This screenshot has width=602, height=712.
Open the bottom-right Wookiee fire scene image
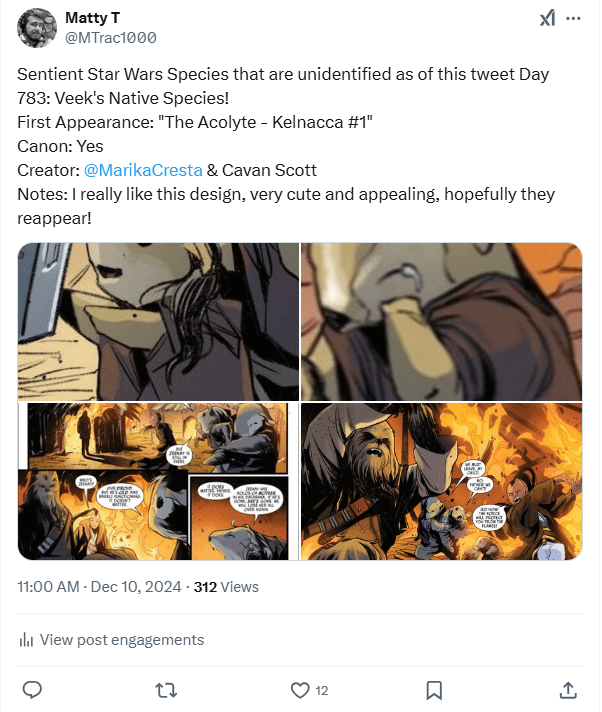point(441,481)
